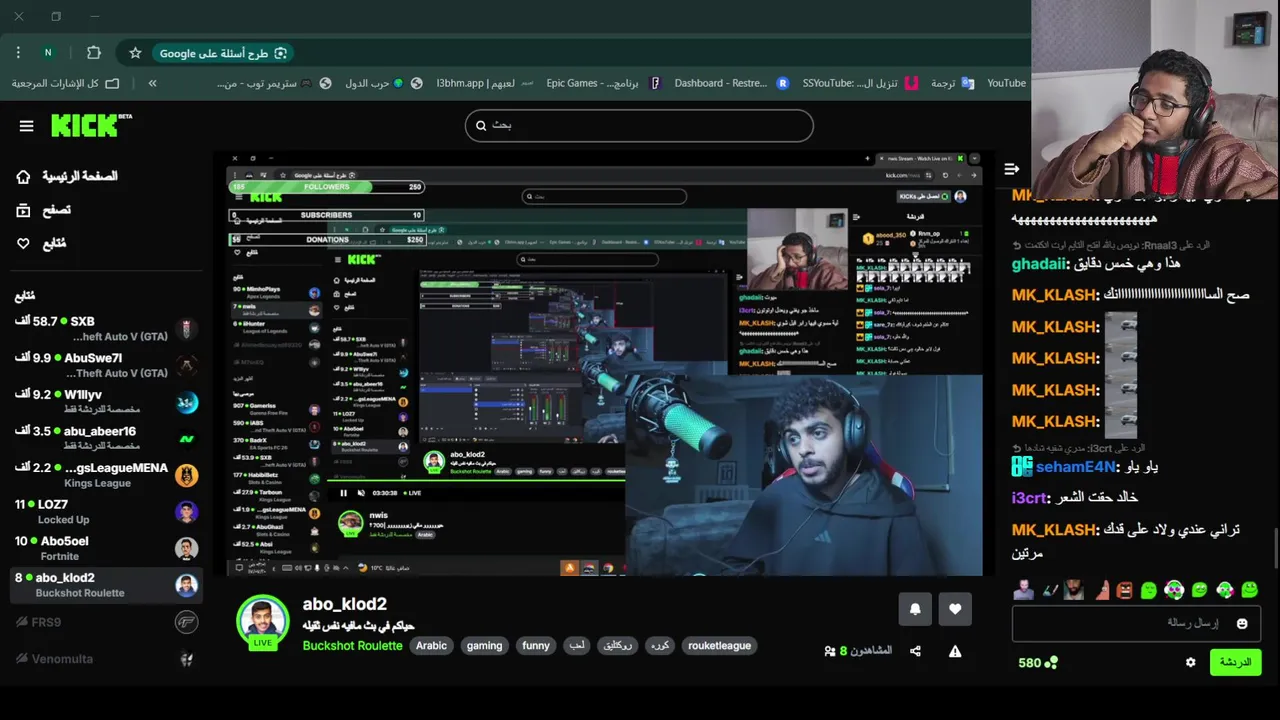Click username sehamE4N in chat
1280x720 pixels.
tap(1076, 467)
